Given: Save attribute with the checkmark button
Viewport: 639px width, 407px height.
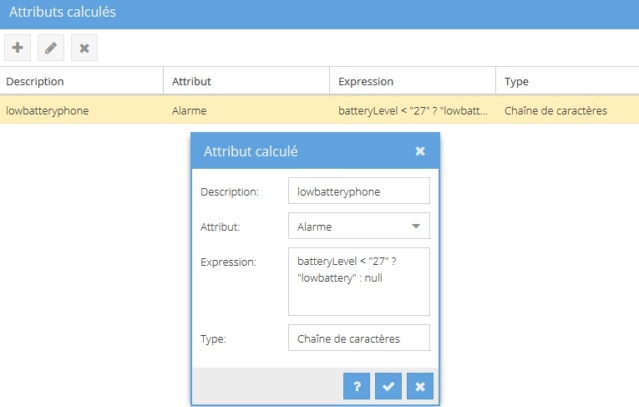Looking at the screenshot, I should 388,386.
